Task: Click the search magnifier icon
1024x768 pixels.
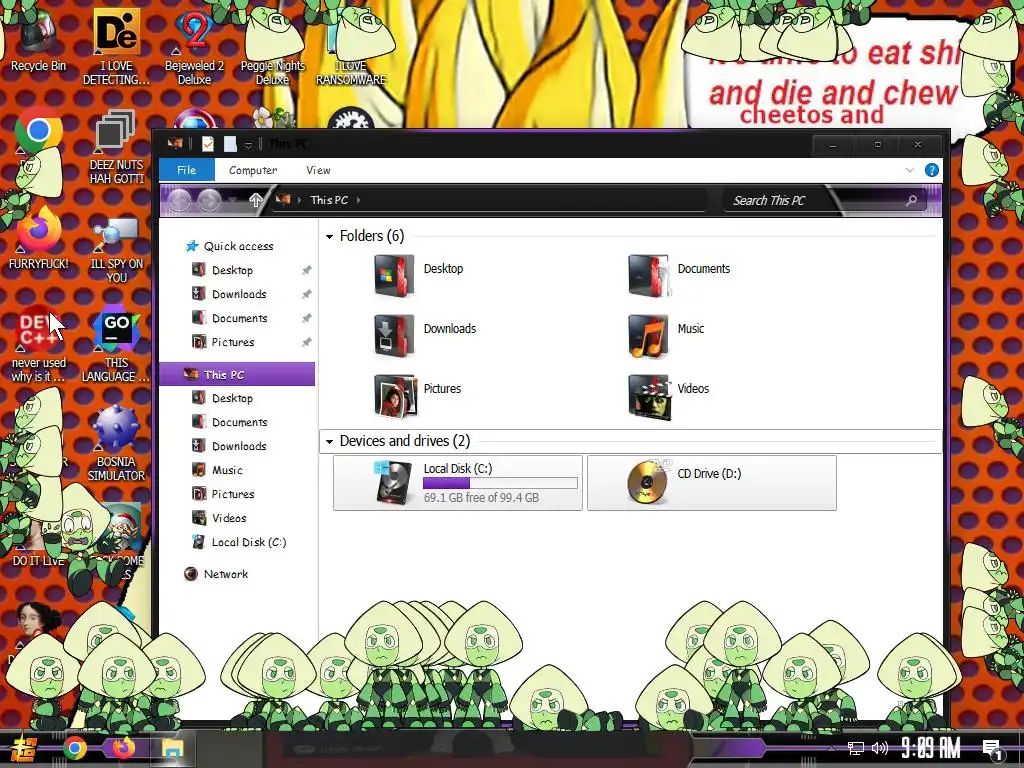Action: (x=911, y=200)
